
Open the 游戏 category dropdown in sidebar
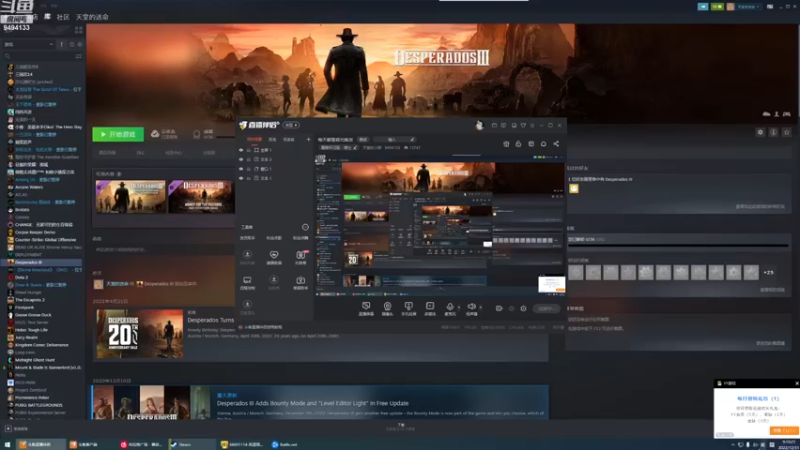[x=29, y=44]
